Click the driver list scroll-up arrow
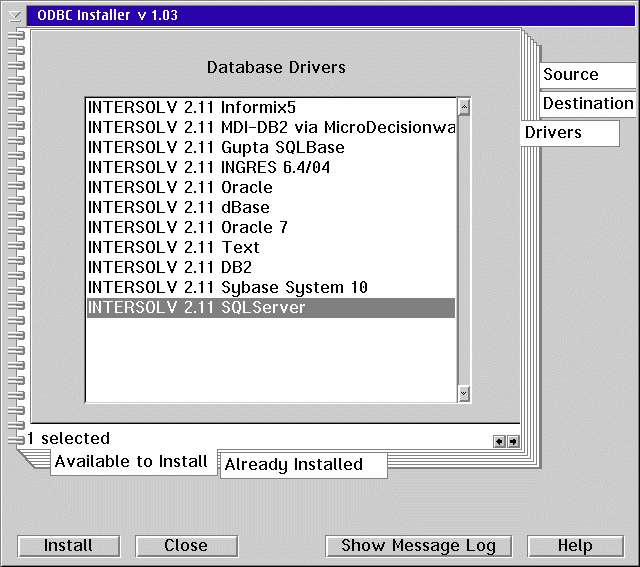Image resolution: width=640 pixels, height=567 pixels. (x=464, y=107)
